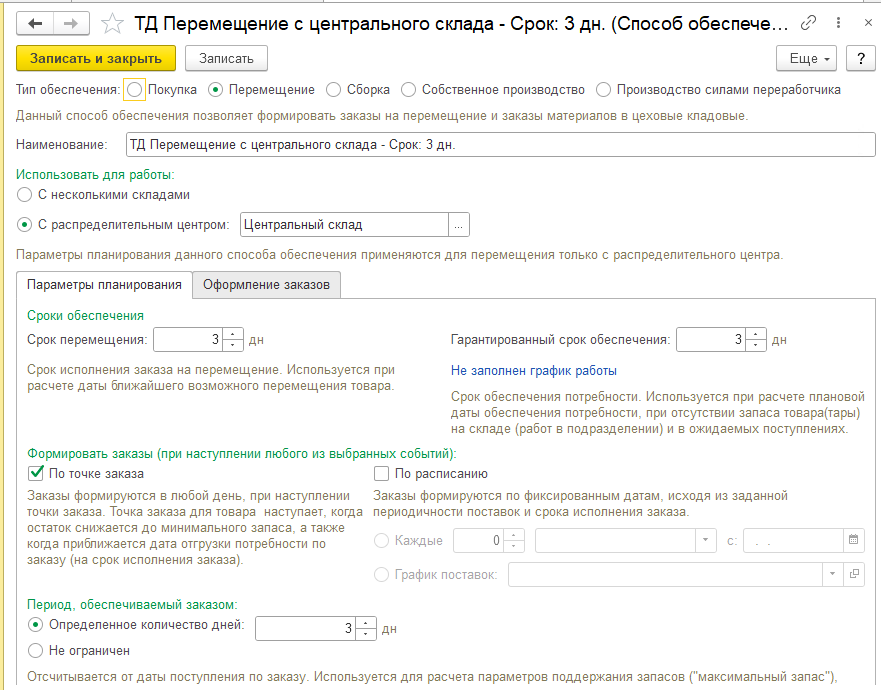
Task: Select the Каждые radio option
Action: [x=382, y=541]
